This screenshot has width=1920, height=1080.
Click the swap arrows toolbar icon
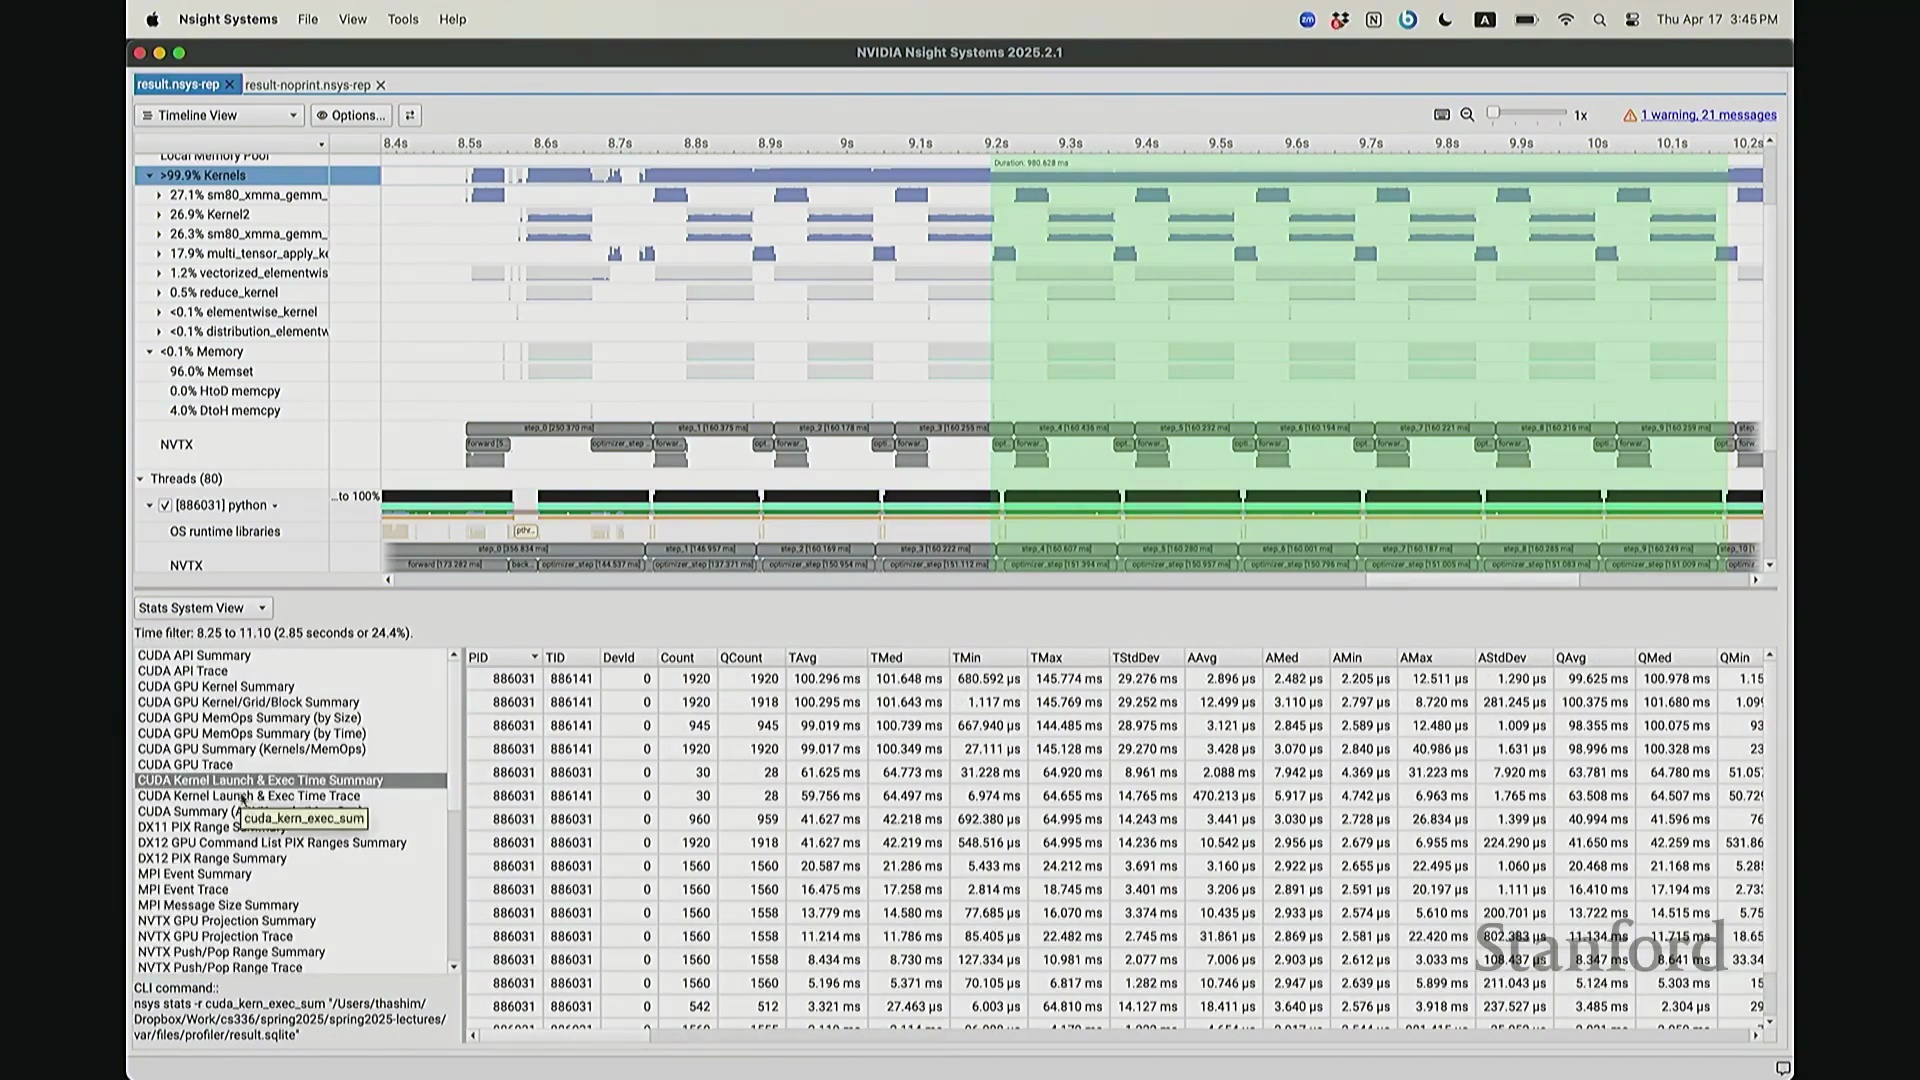410,115
